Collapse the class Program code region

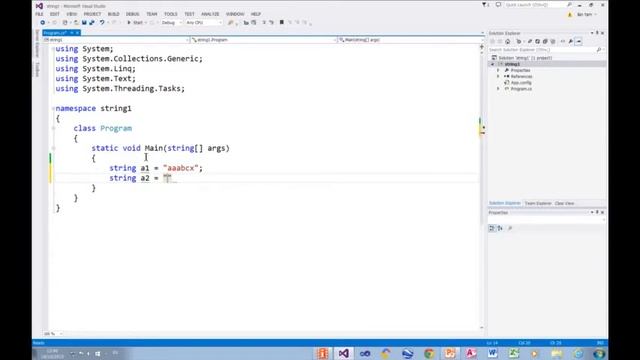pyautogui.click(x=53, y=128)
